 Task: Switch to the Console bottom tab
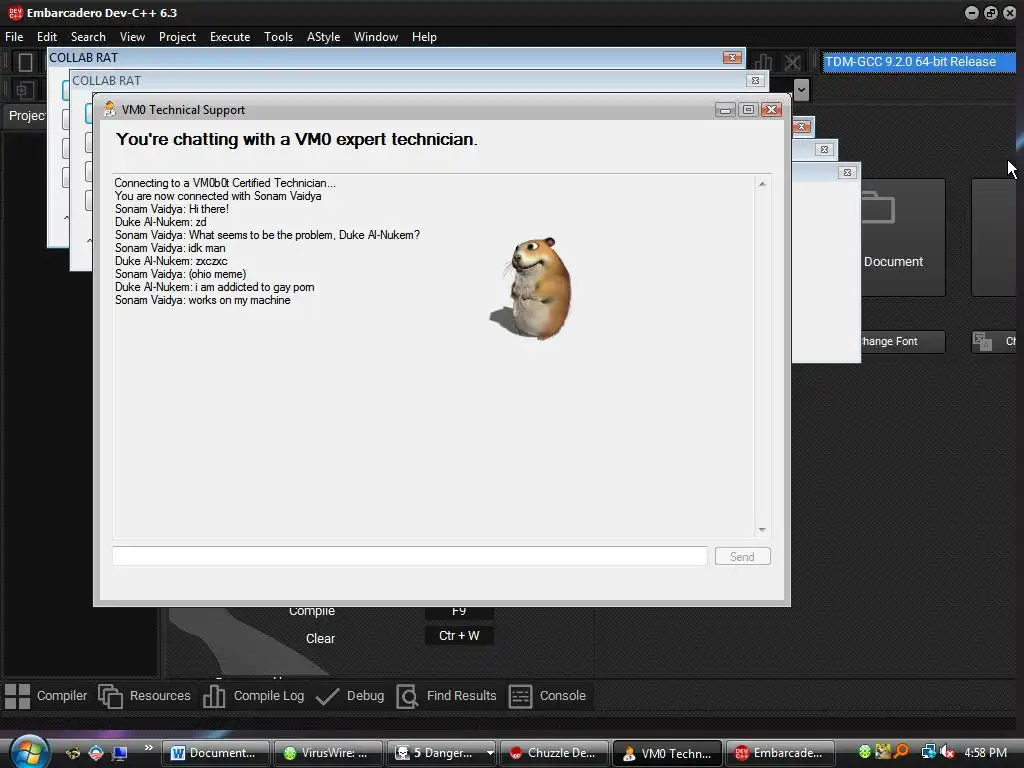click(547, 696)
